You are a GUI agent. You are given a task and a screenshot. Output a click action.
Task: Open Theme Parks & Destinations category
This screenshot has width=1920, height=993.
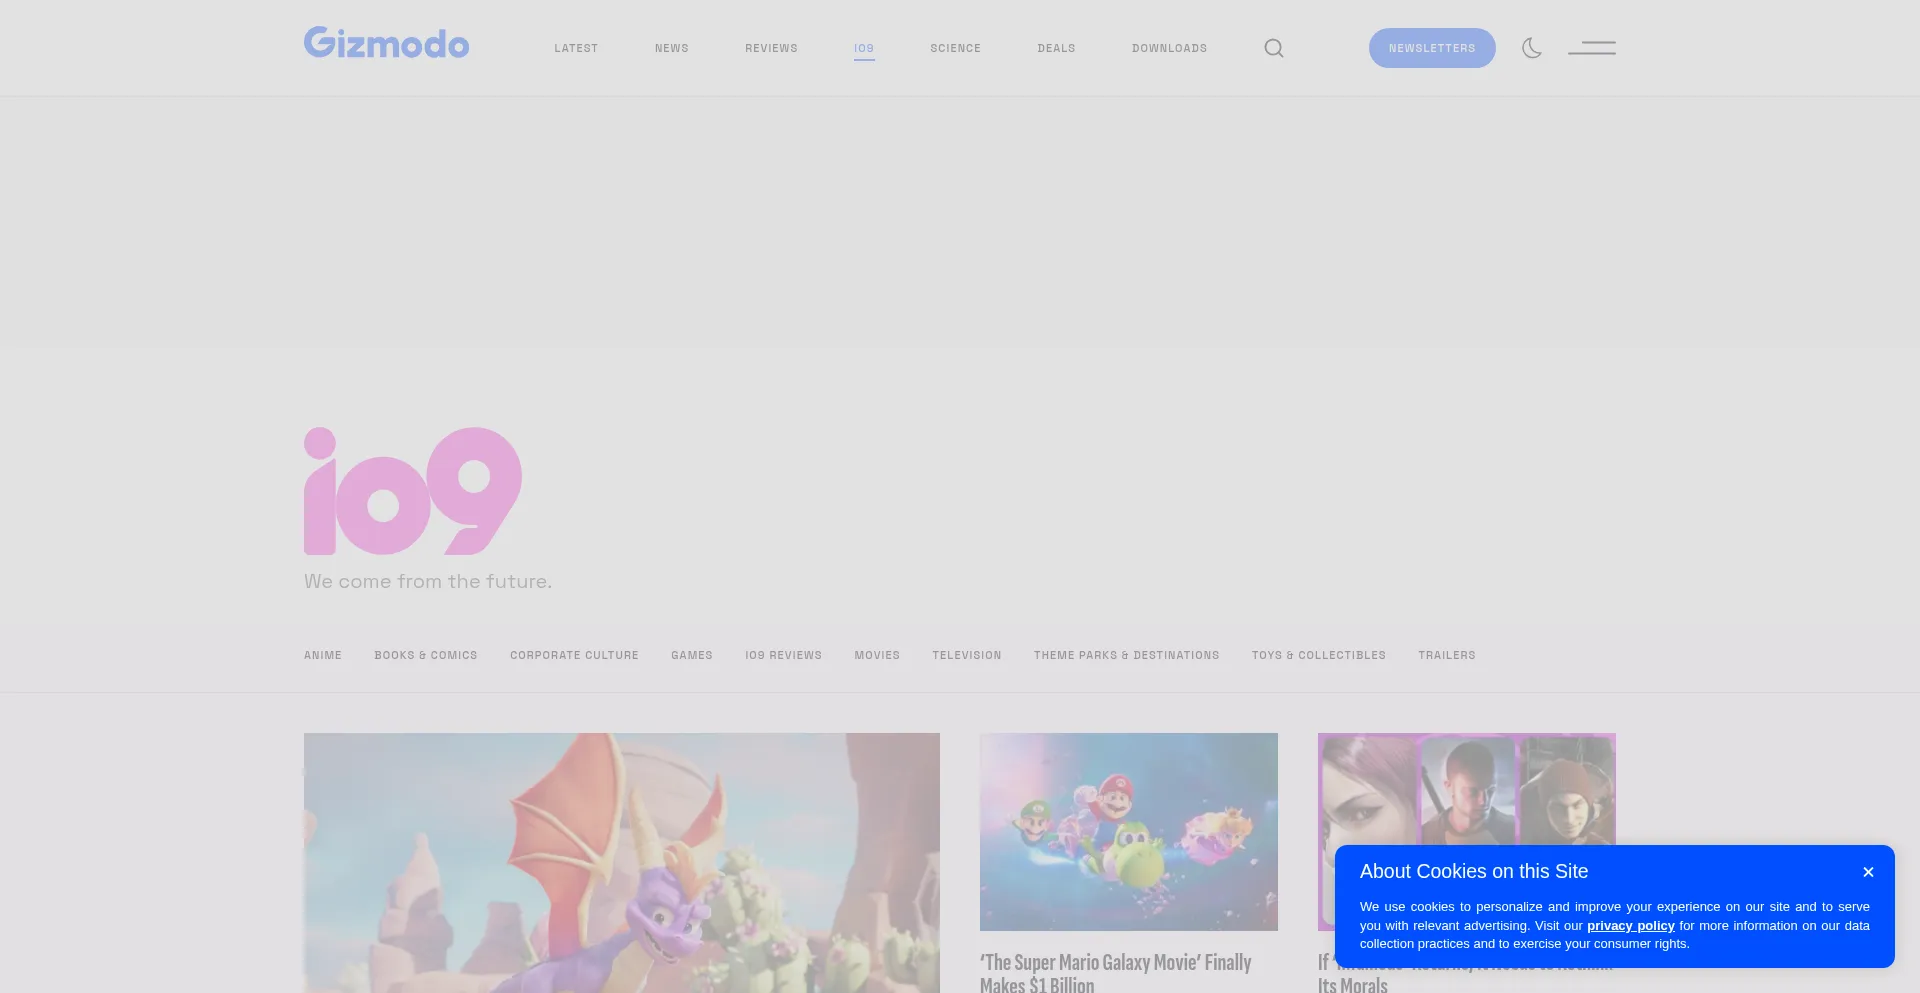point(1127,655)
